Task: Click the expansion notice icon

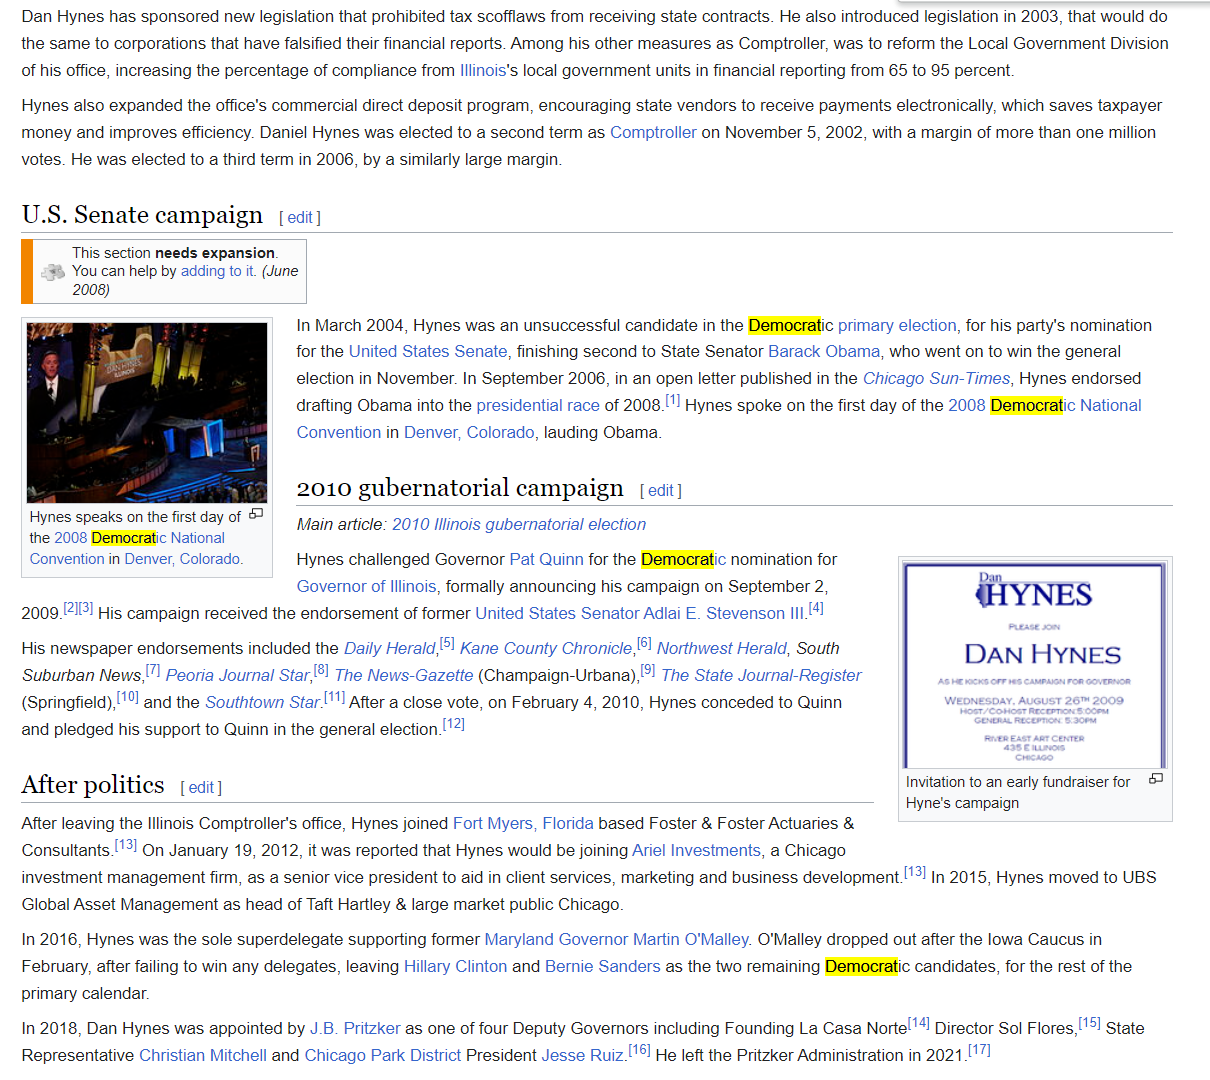Action: [x=52, y=271]
